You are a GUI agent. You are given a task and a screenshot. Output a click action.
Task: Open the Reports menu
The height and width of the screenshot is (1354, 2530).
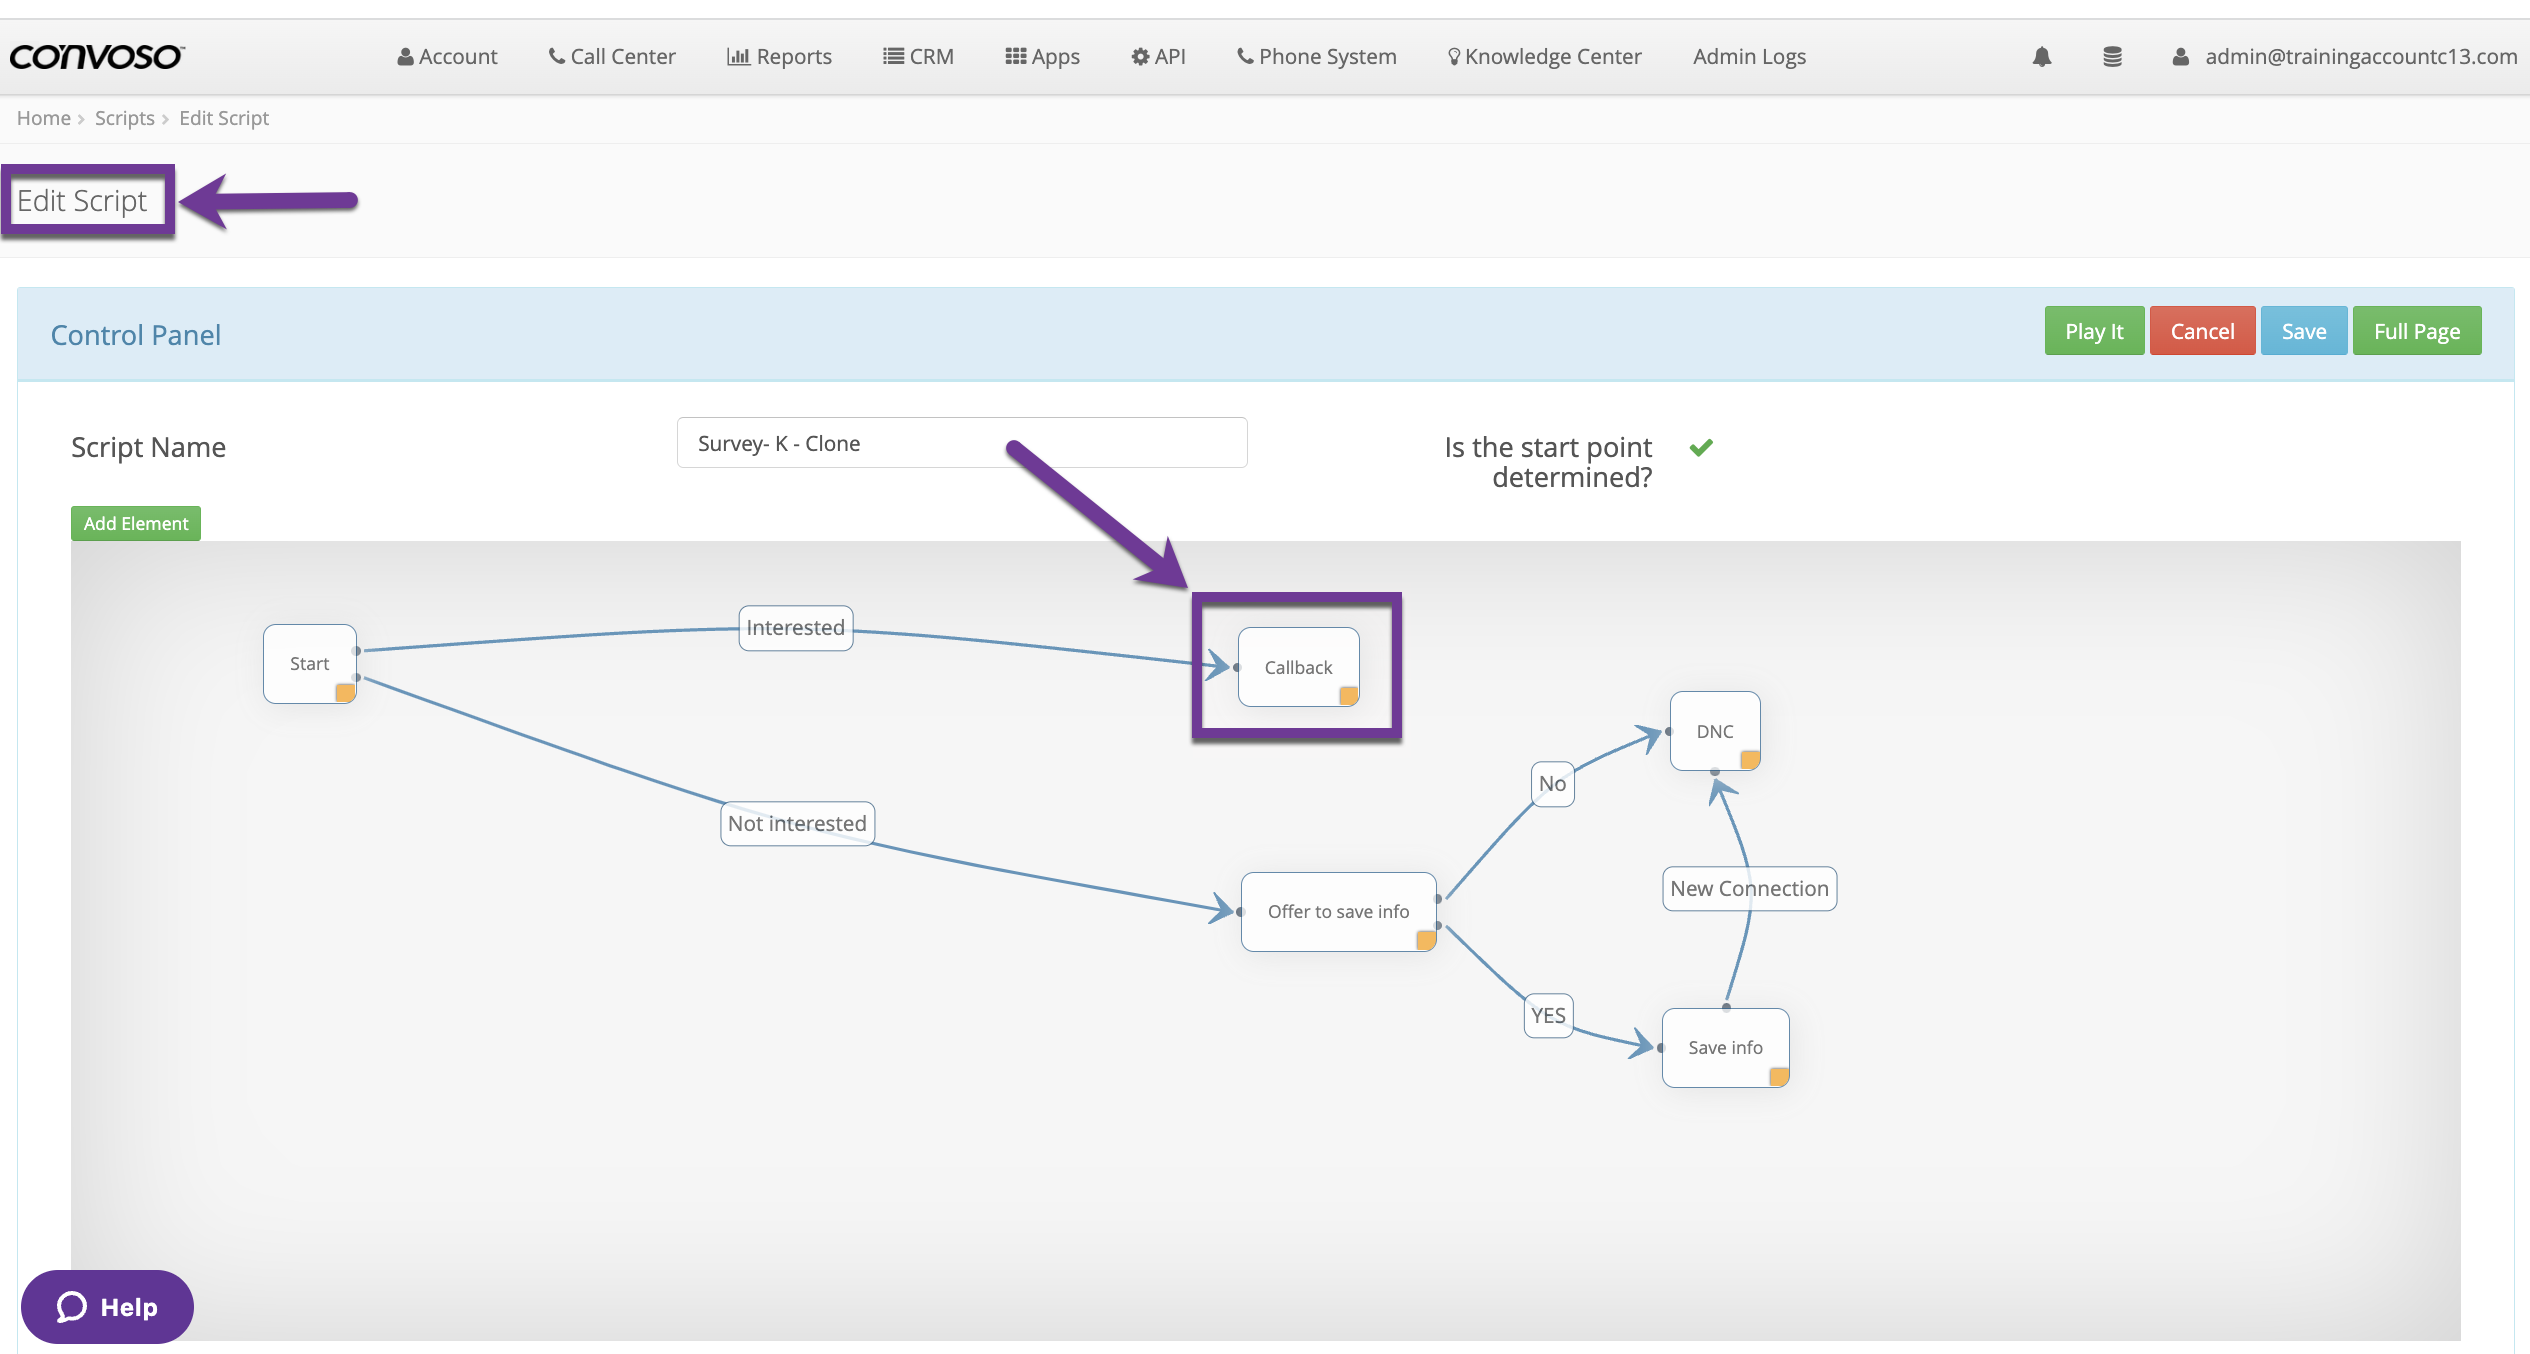coord(779,57)
